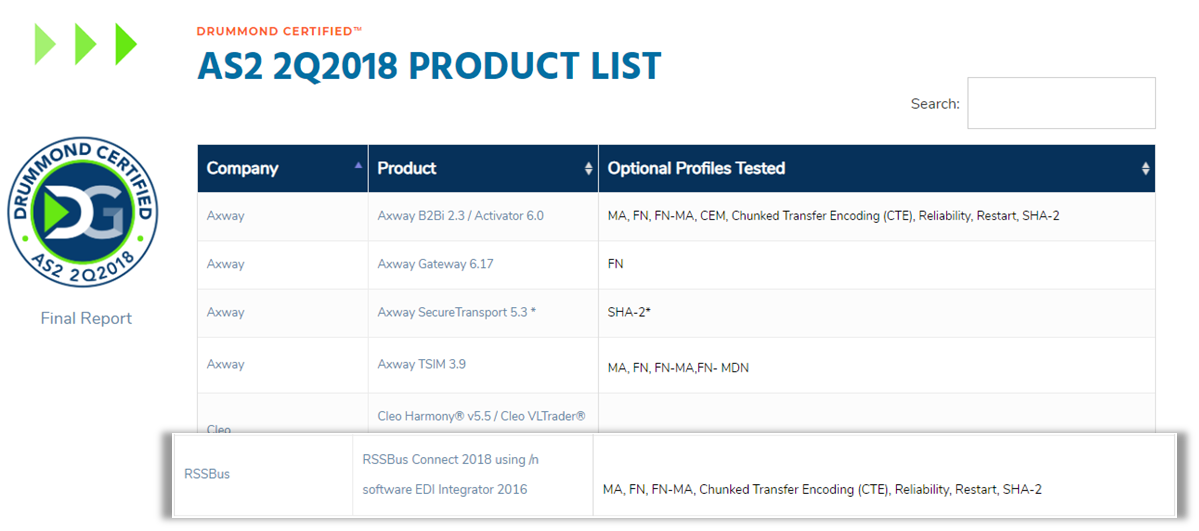The height and width of the screenshot is (531, 1199).
Task: Open the Axway TSIM 3.9 product link
Action: (x=421, y=364)
